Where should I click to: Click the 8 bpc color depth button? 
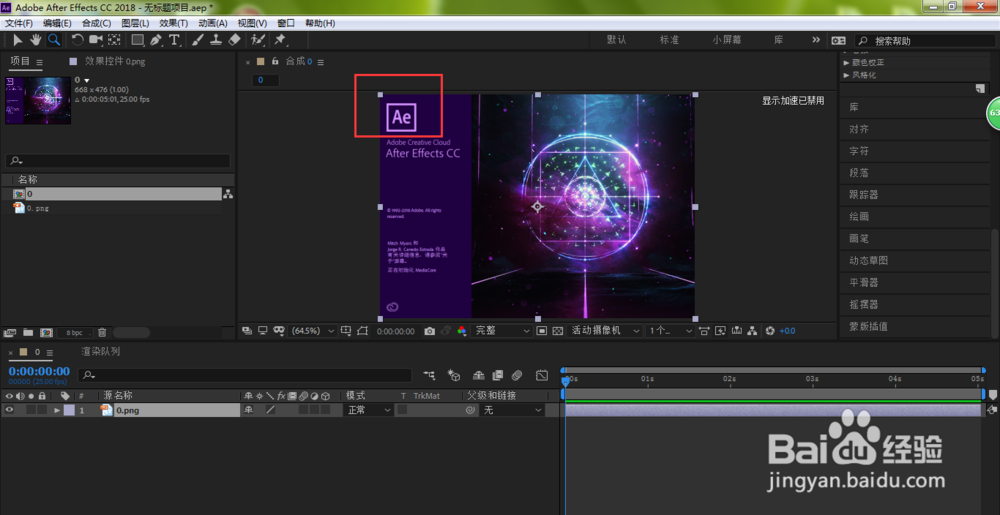tap(74, 333)
